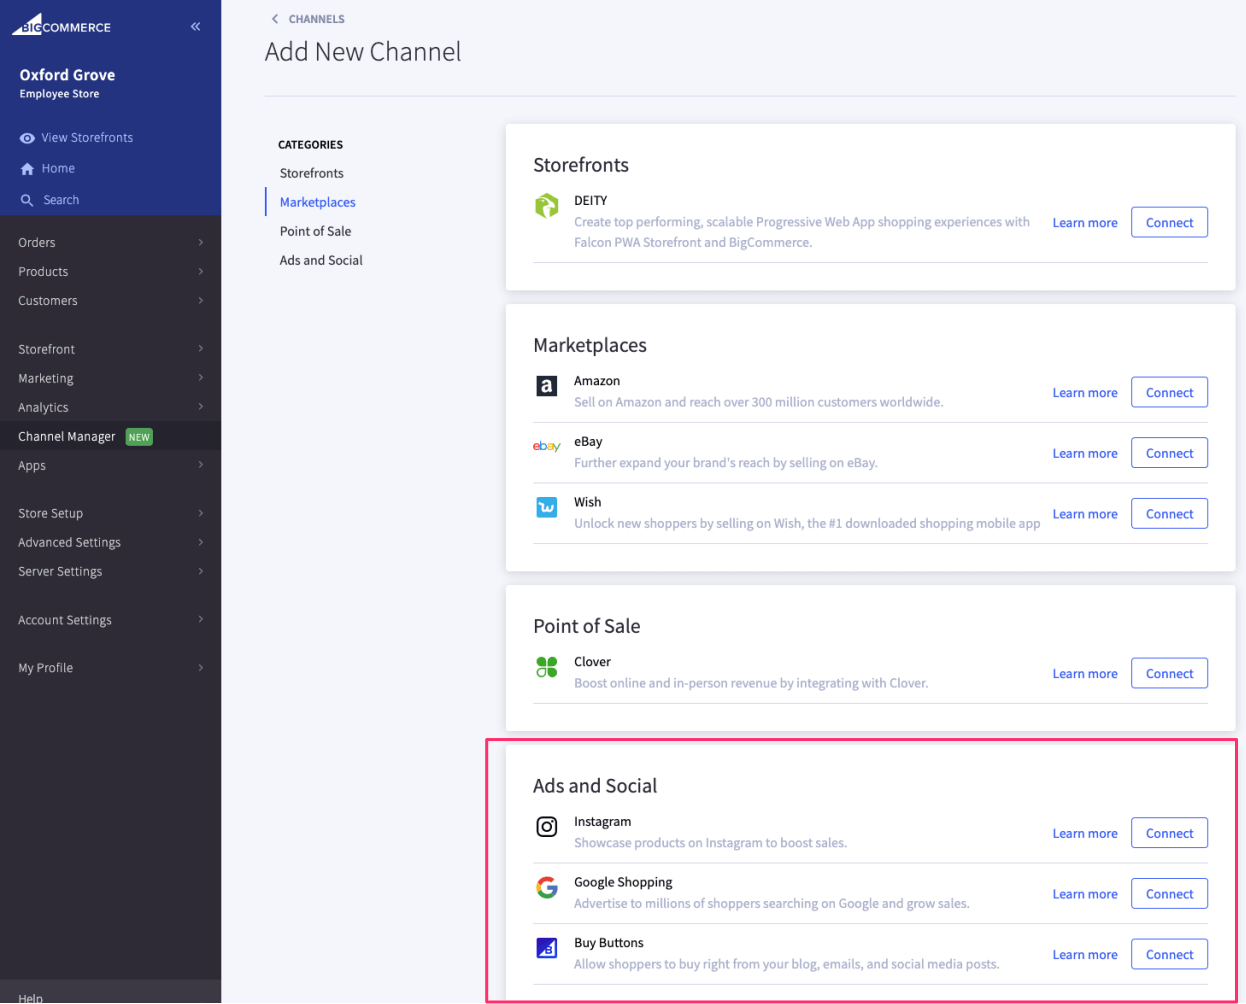Viewport: 1246px width, 1004px height.
Task: Learn more about Wish
Action: coord(1085,514)
